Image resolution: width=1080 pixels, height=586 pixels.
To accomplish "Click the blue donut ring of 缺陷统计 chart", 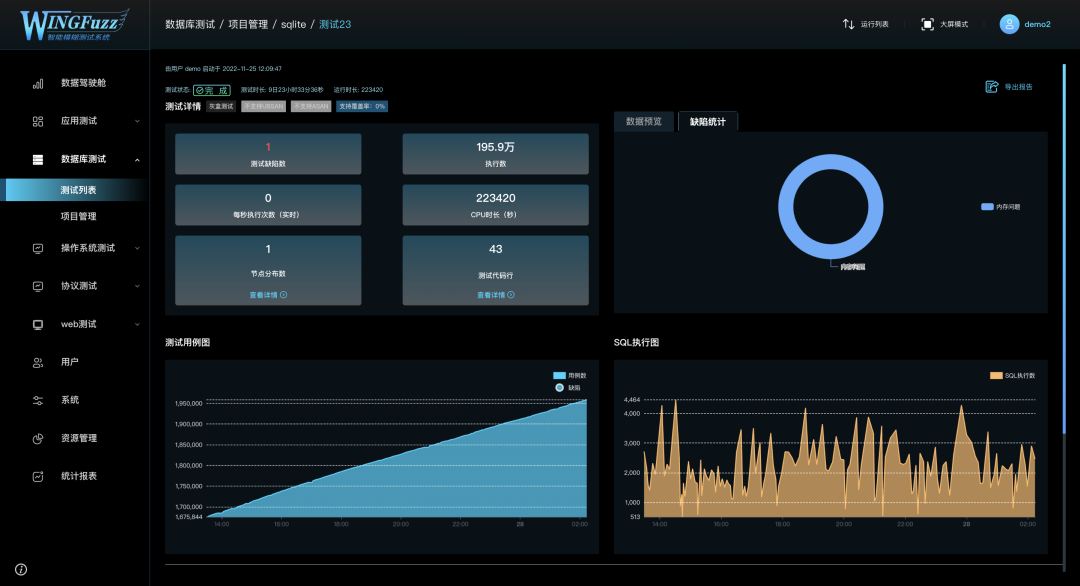I will coord(786,207).
